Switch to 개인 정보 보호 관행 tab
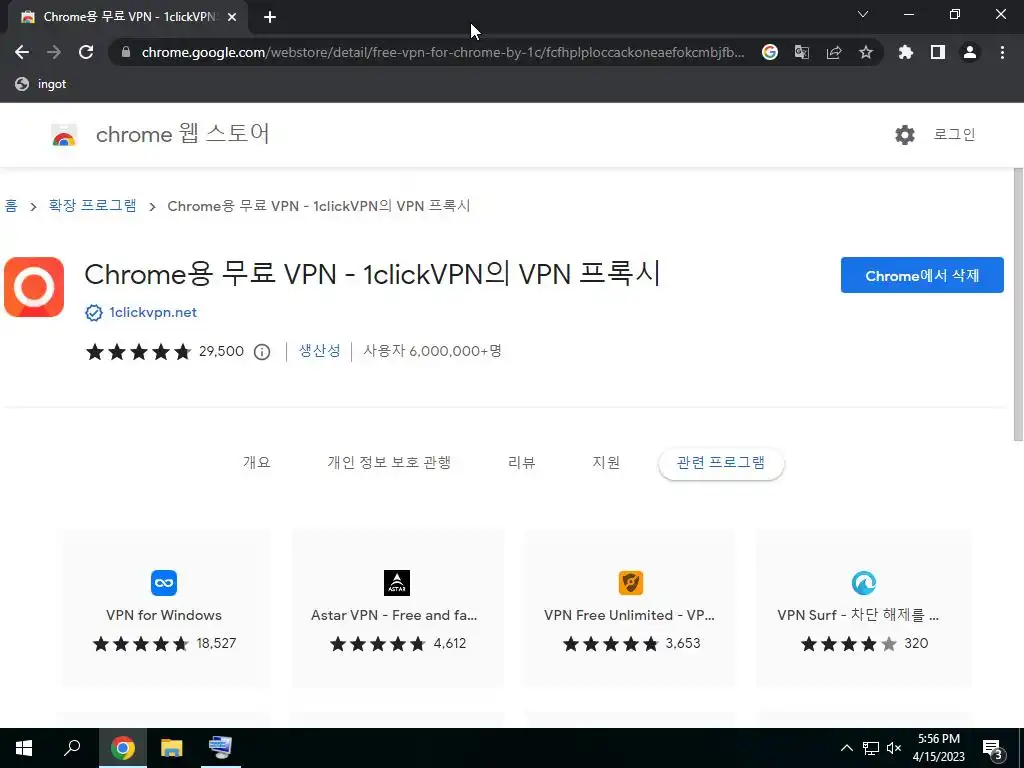 [389, 463]
